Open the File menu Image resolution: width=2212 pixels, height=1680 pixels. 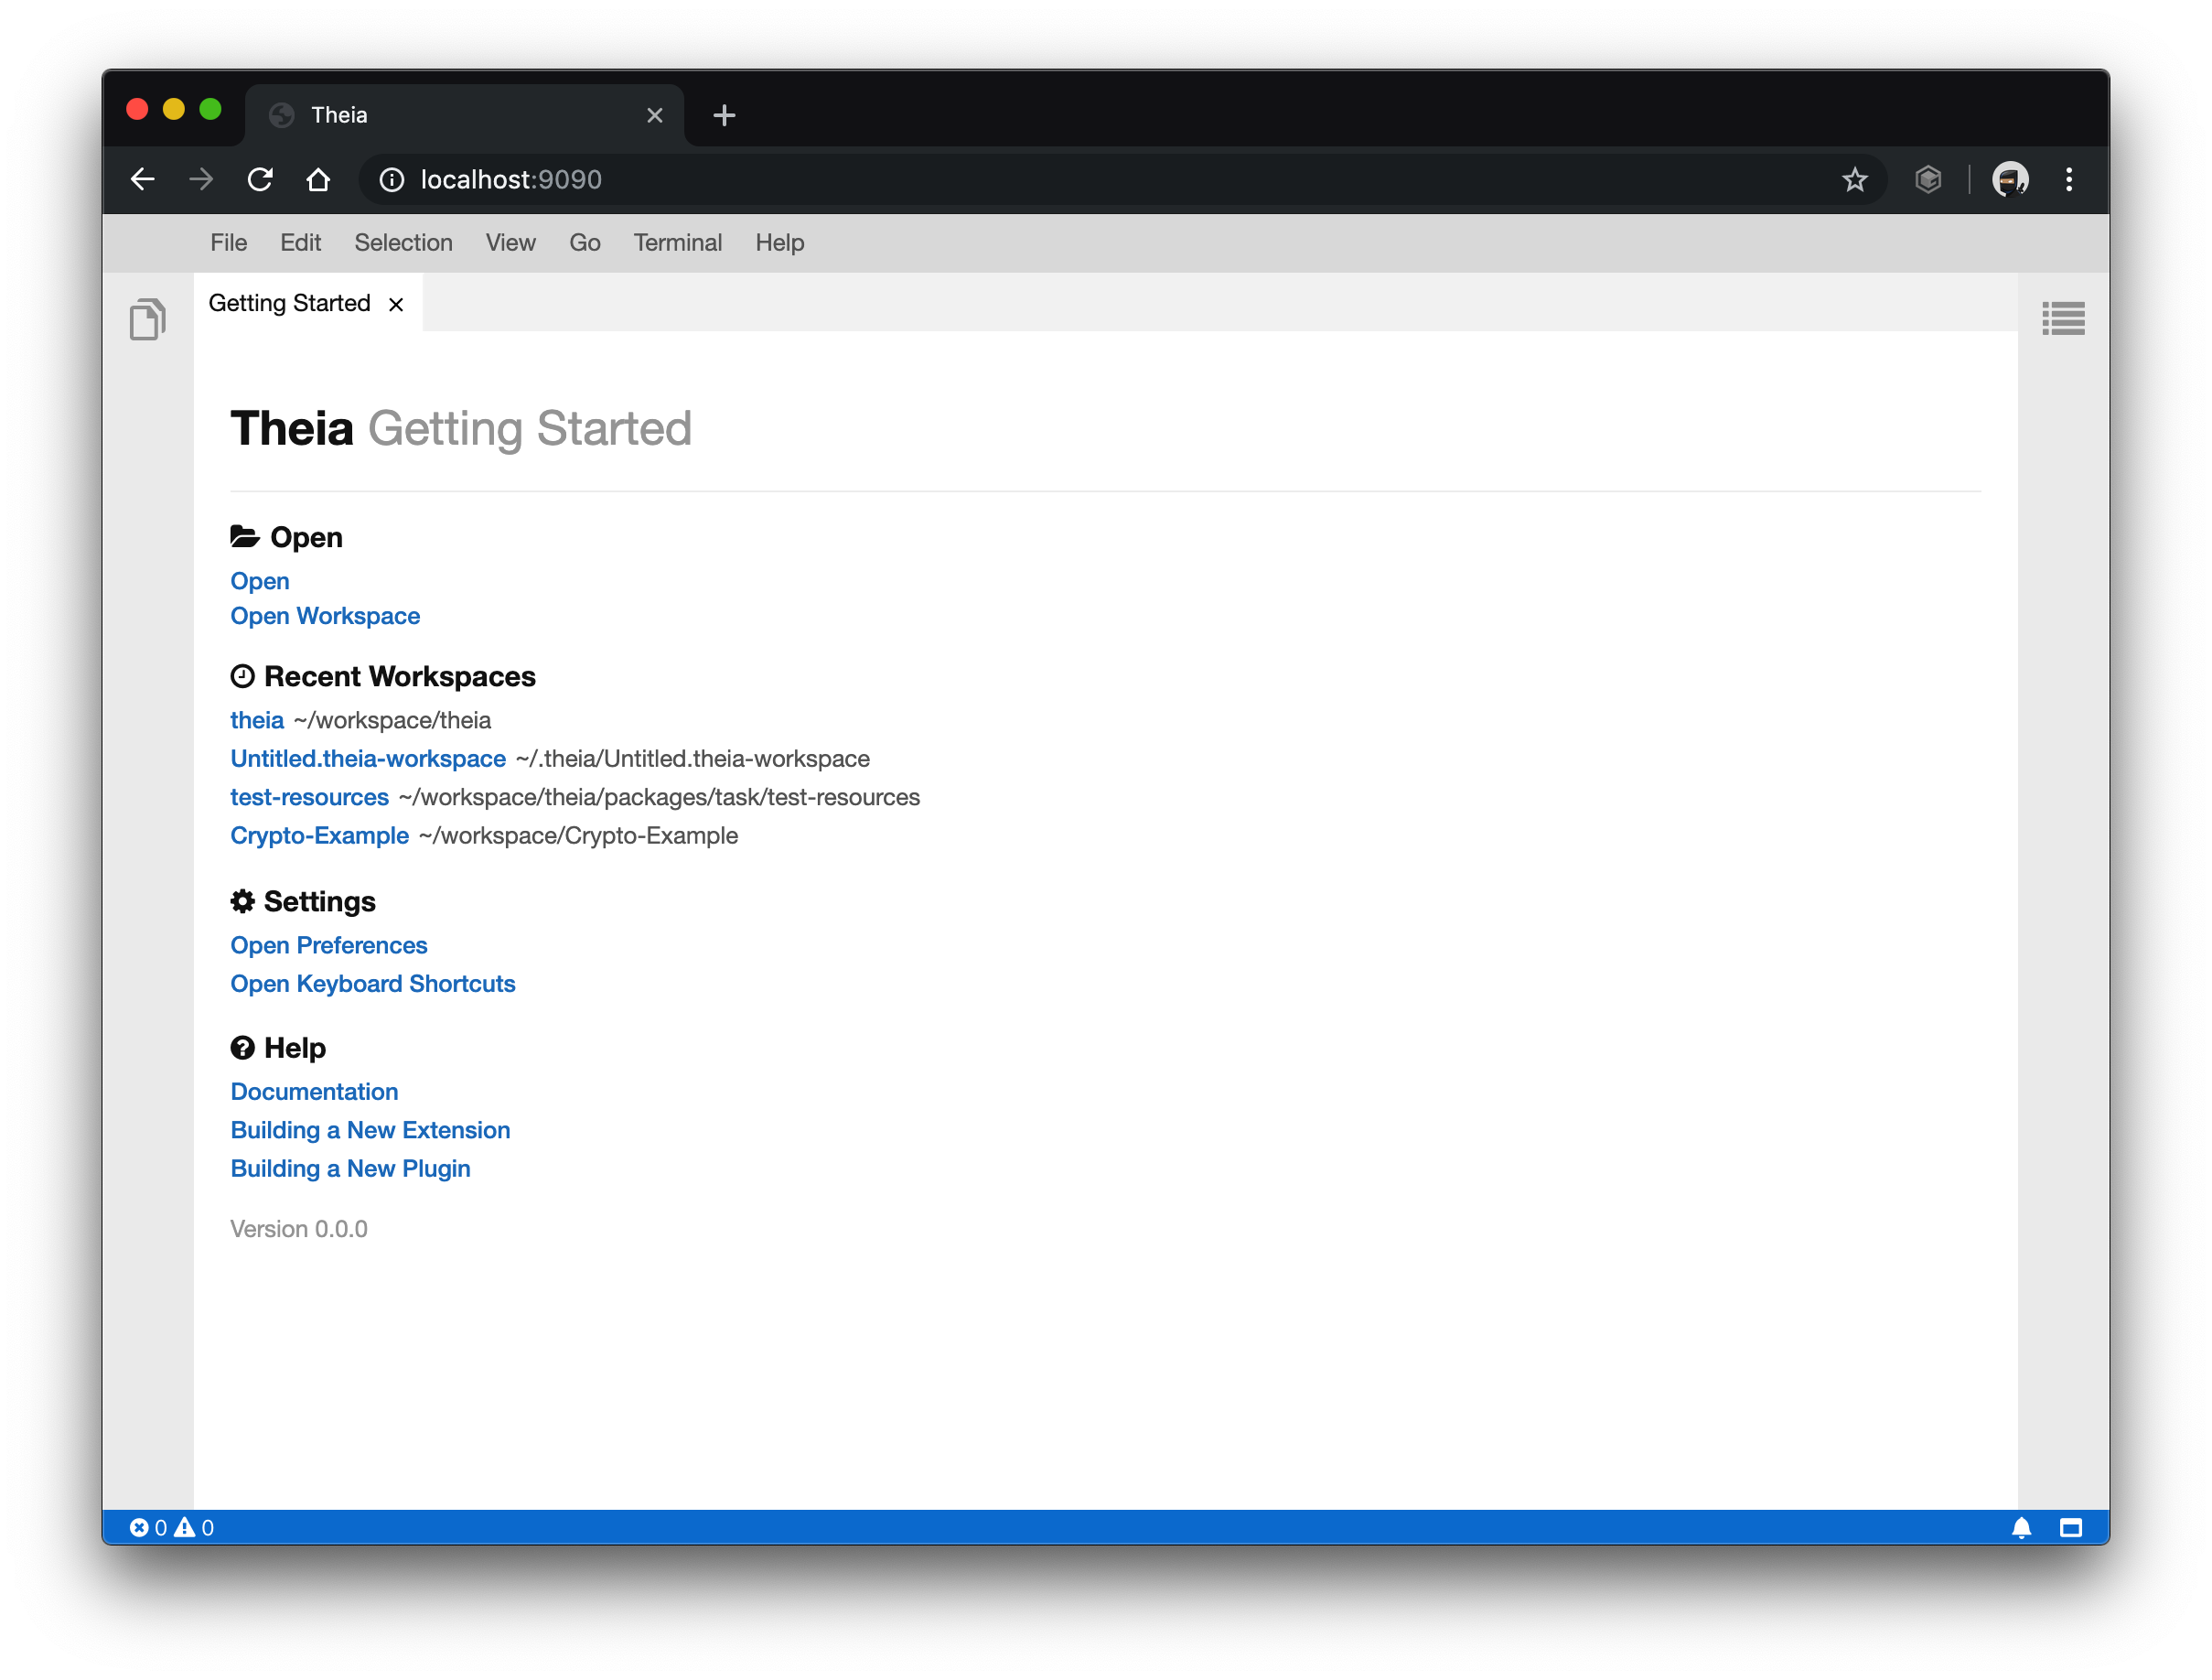click(x=228, y=243)
